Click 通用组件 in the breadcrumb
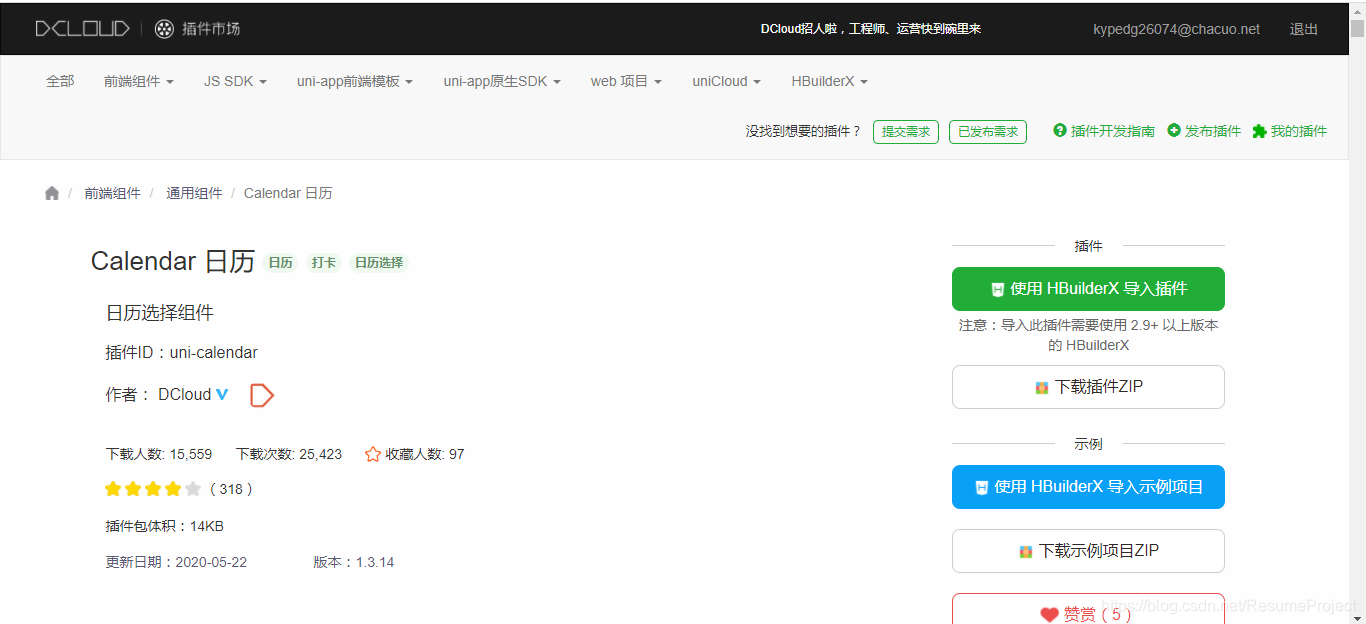 [x=194, y=193]
